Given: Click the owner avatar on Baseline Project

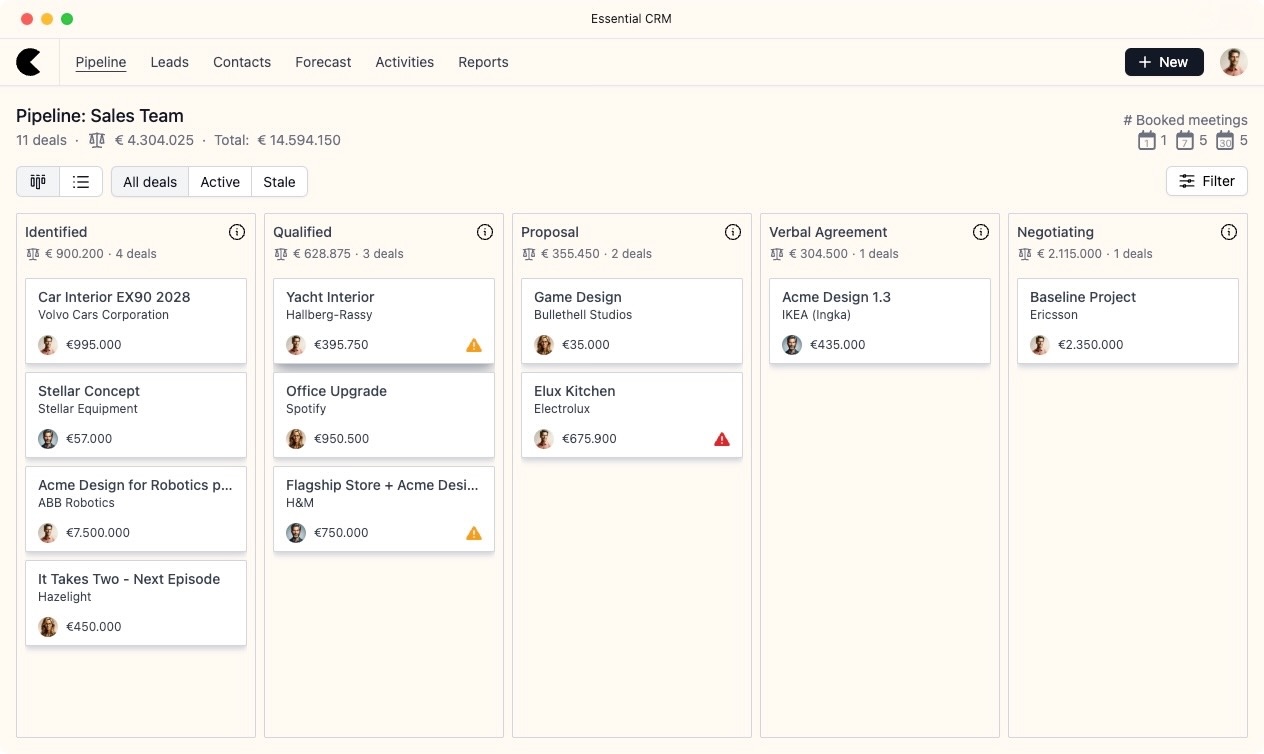Looking at the screenshot, I should [1040, 344].
